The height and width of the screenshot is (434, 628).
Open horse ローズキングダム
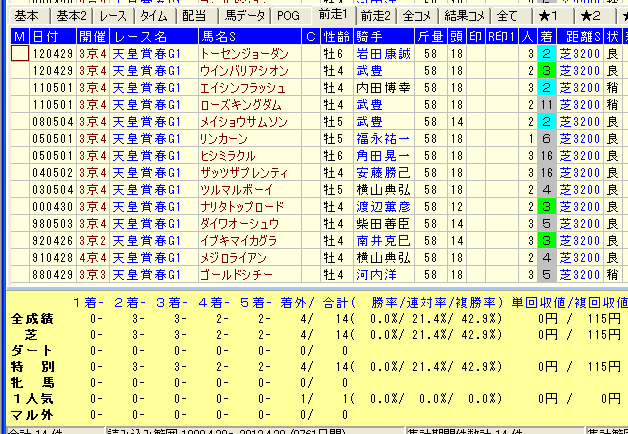coord(241,105)
